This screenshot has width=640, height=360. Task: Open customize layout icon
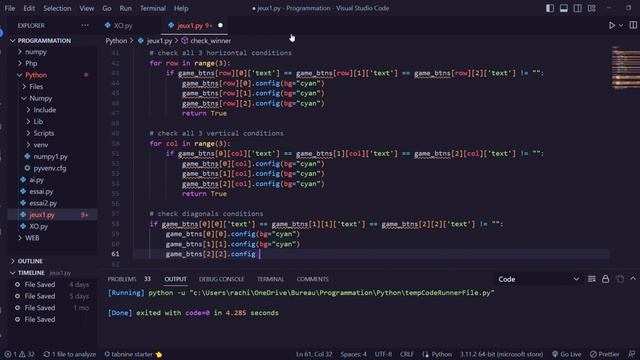(x=591, y=8)
